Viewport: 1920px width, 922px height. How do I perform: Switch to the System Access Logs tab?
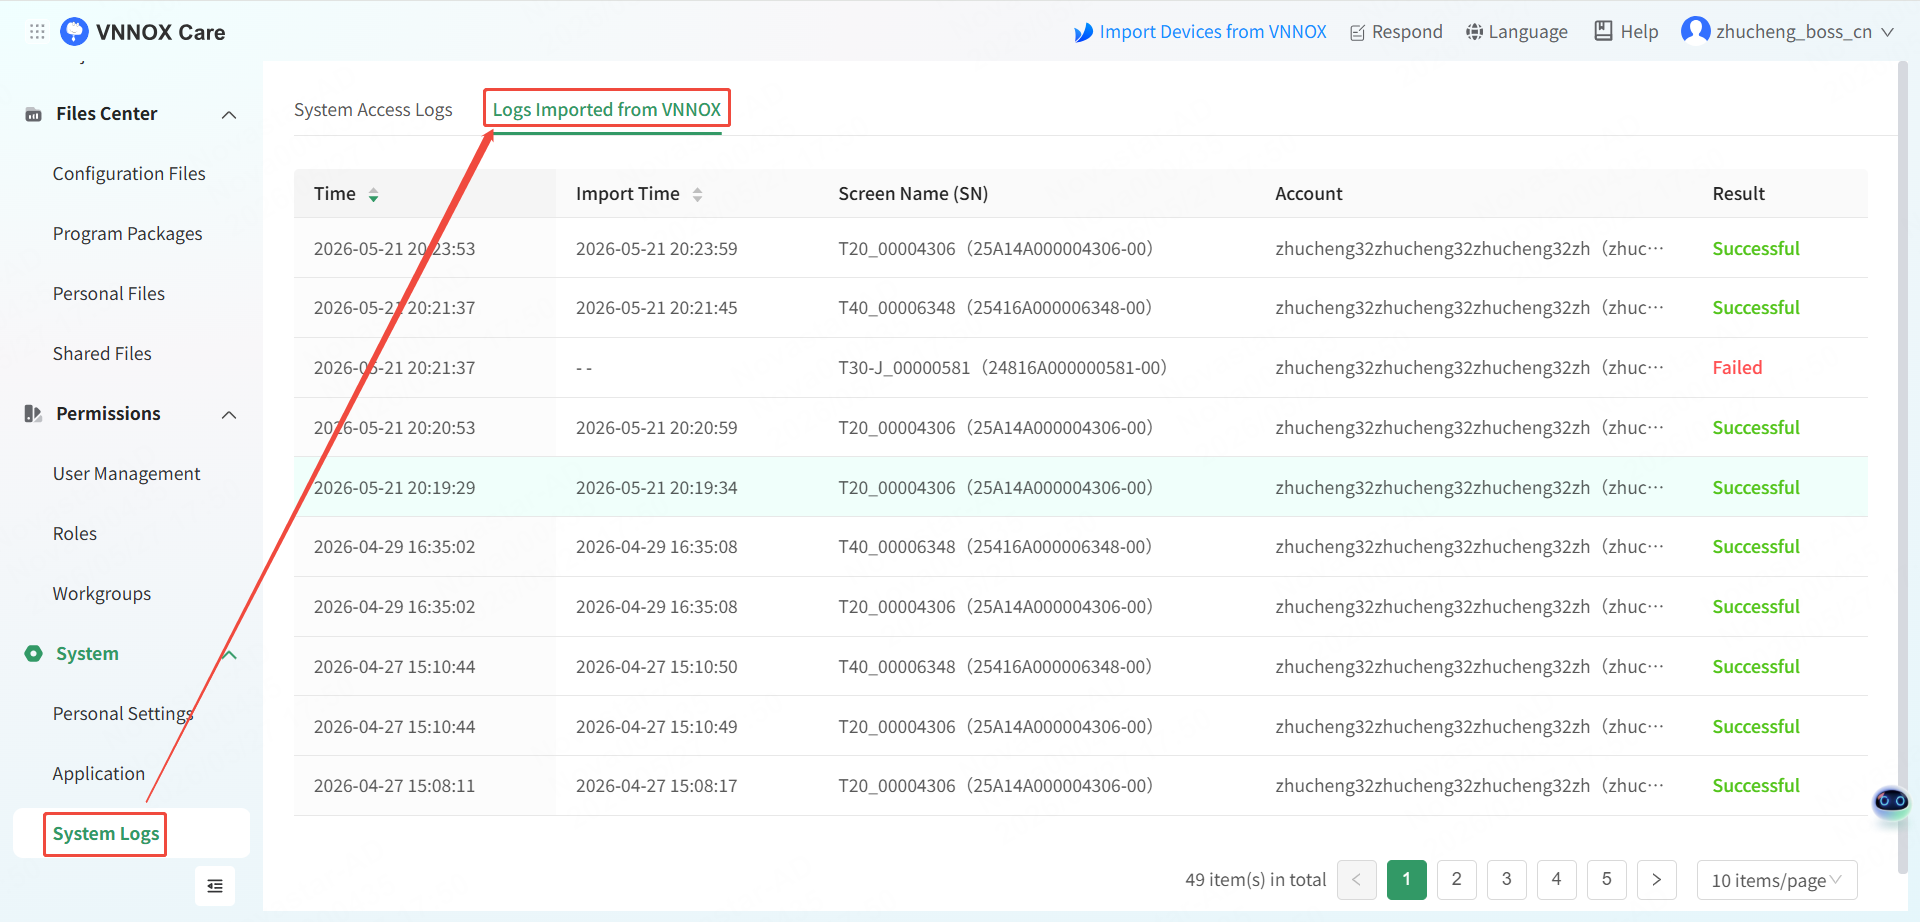pyautogui.click(x=373, y=110)
